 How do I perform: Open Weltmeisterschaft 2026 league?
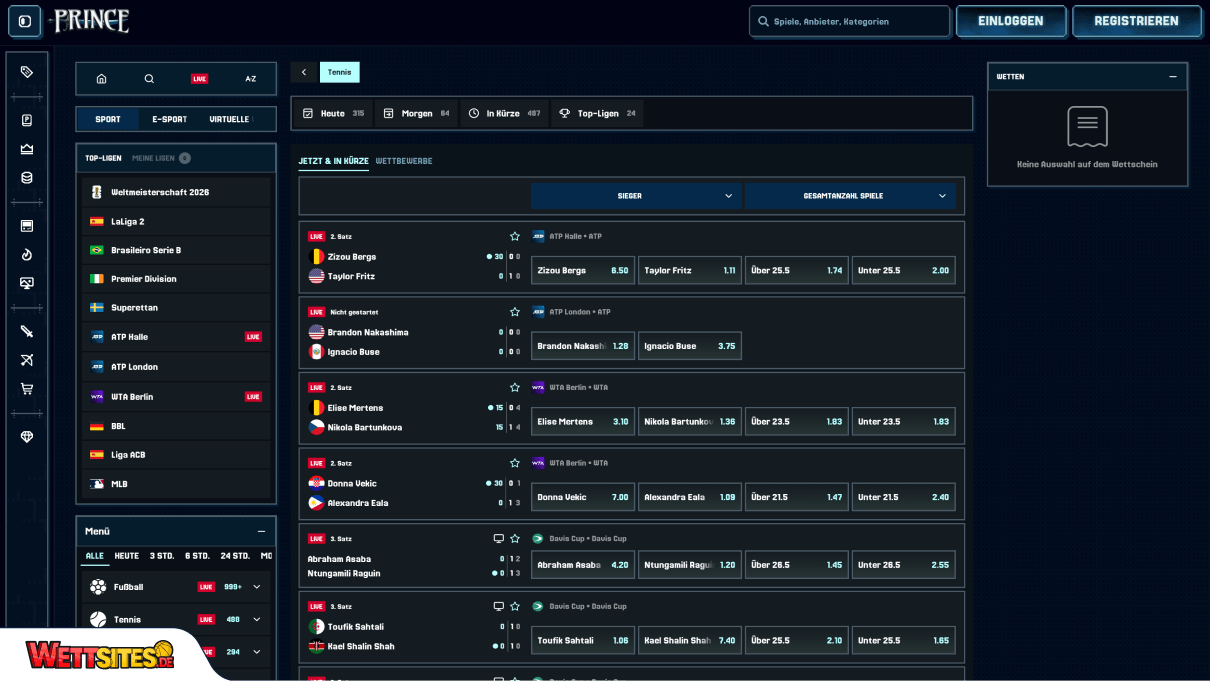pyautogui.click(x=176, y=192)
